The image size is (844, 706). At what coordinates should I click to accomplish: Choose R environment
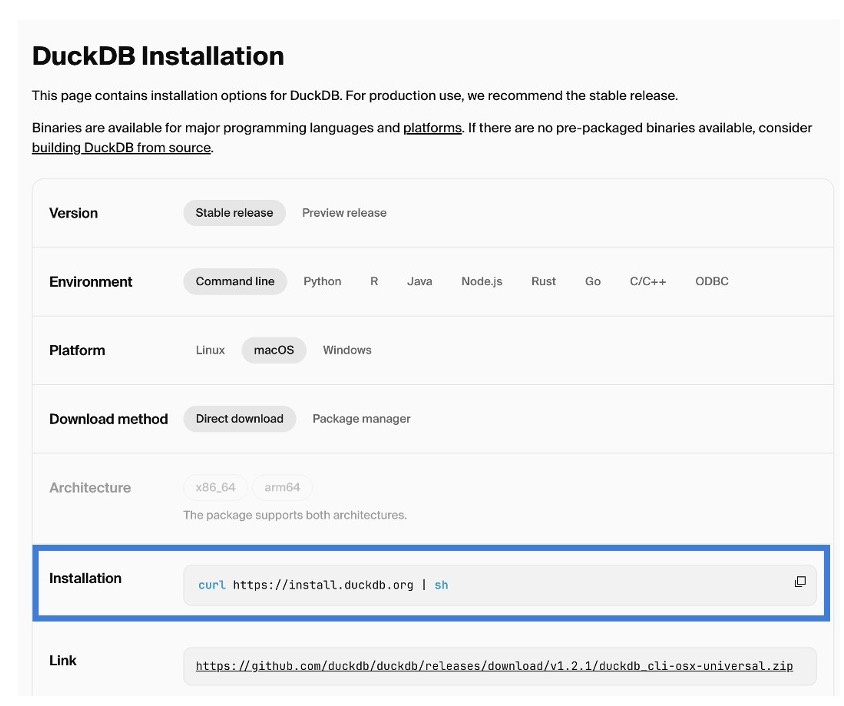pos(374,281)
